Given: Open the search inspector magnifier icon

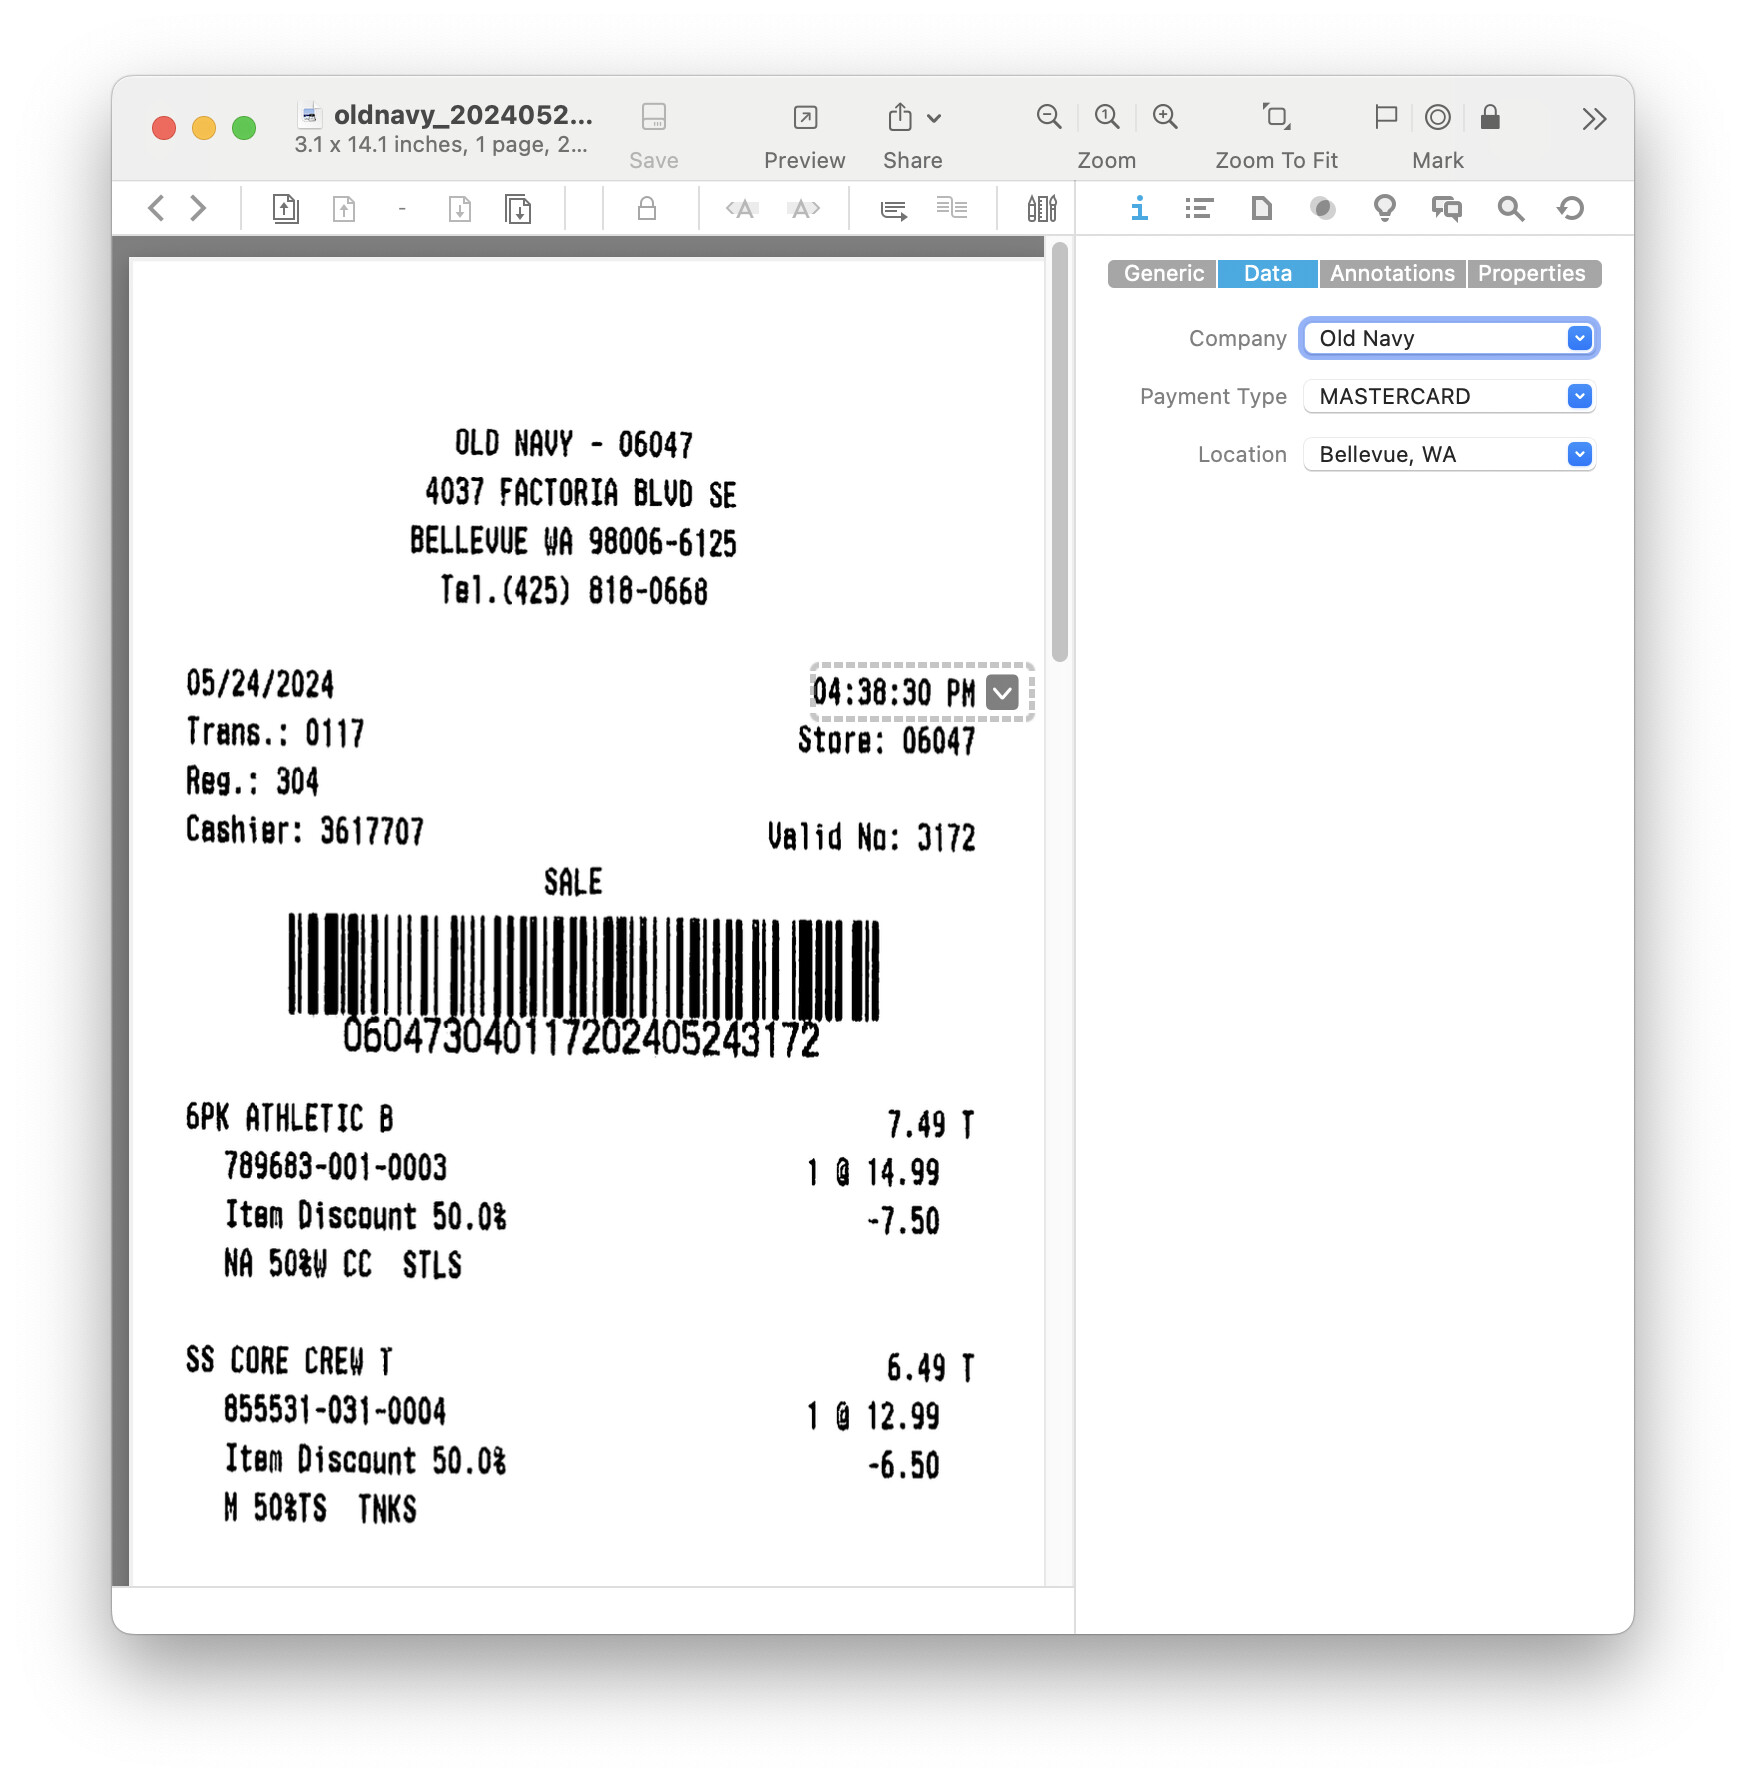Looking at the screenshot, I should tap(1510, 208).
